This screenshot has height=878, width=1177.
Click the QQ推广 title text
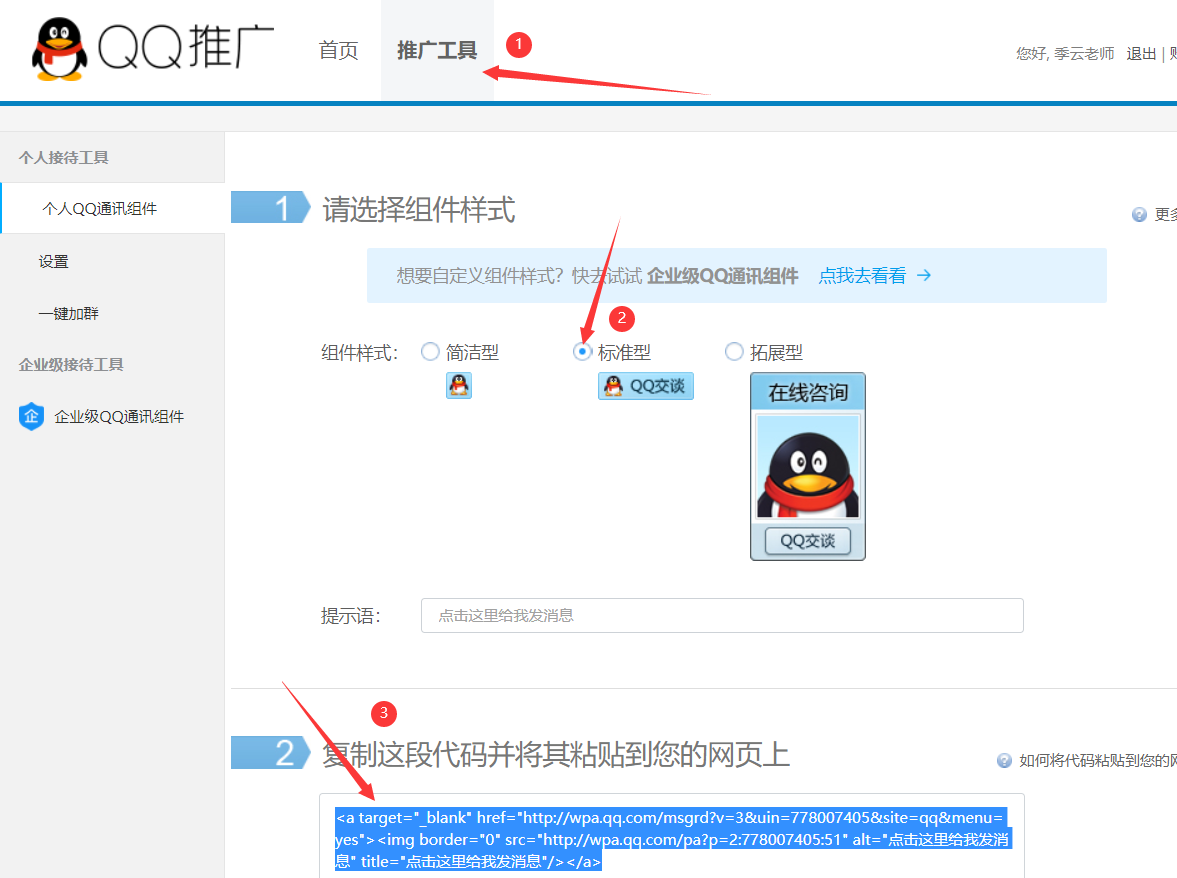185,47
